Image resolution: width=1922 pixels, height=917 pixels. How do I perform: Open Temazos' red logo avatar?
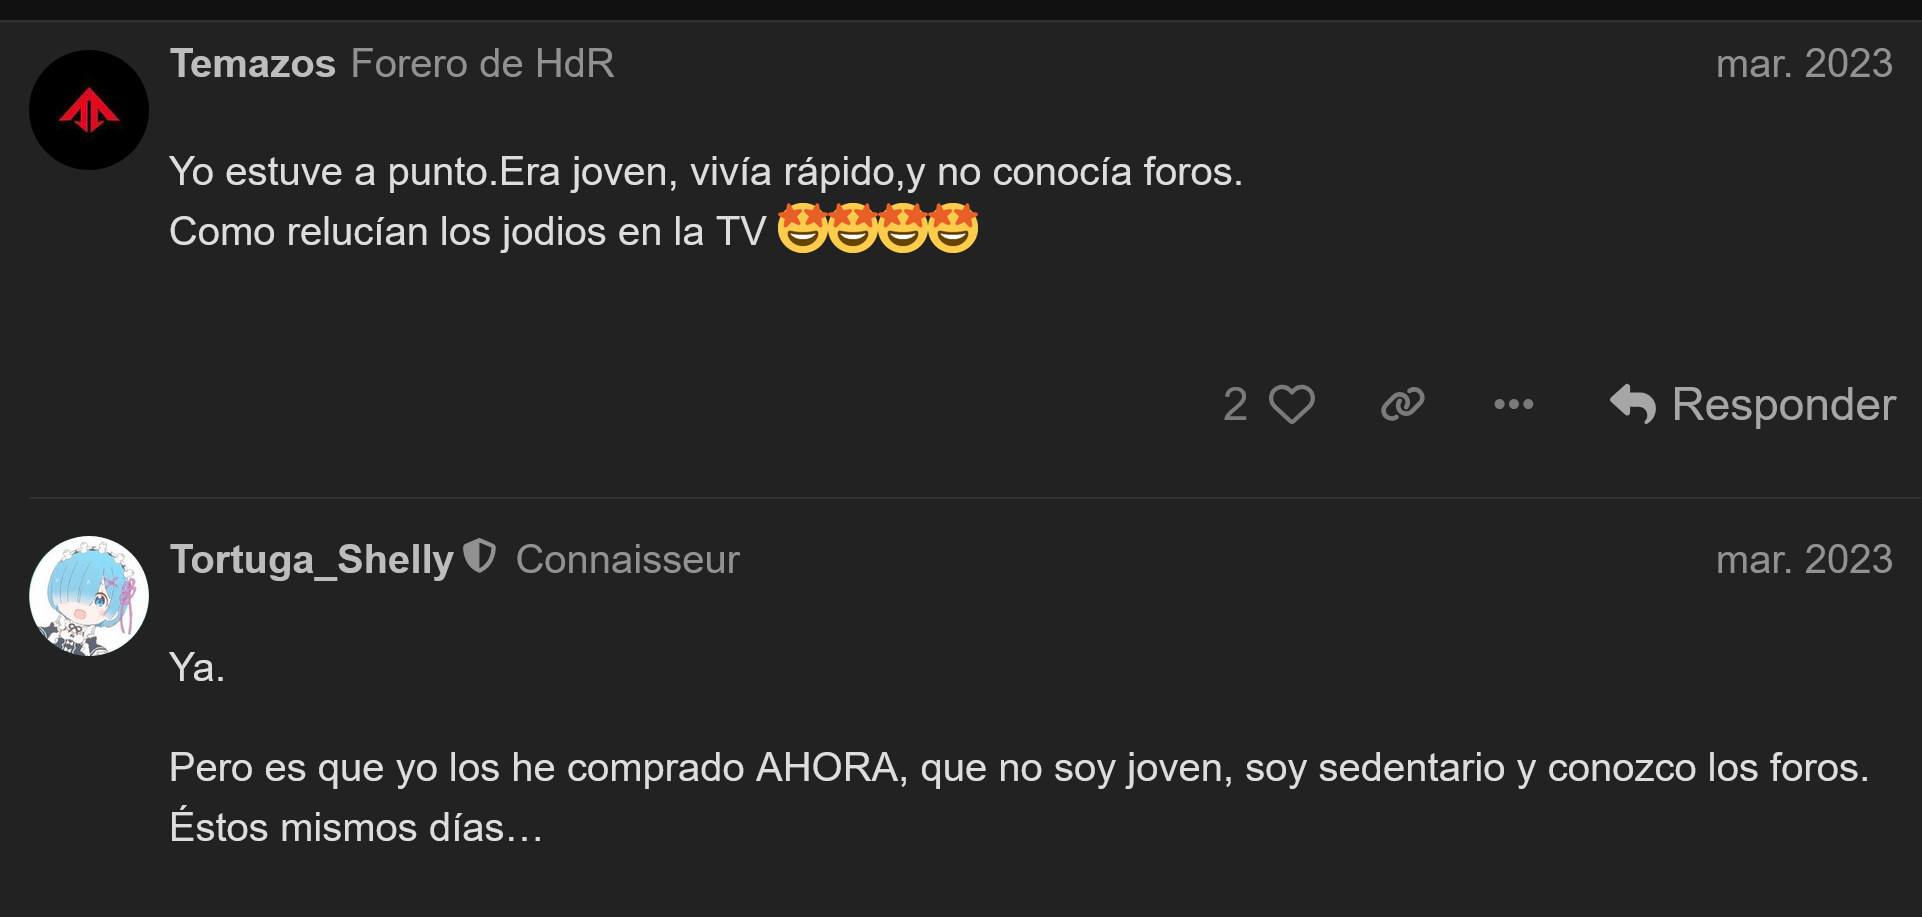pyautogui.click(x=89, y=110)
